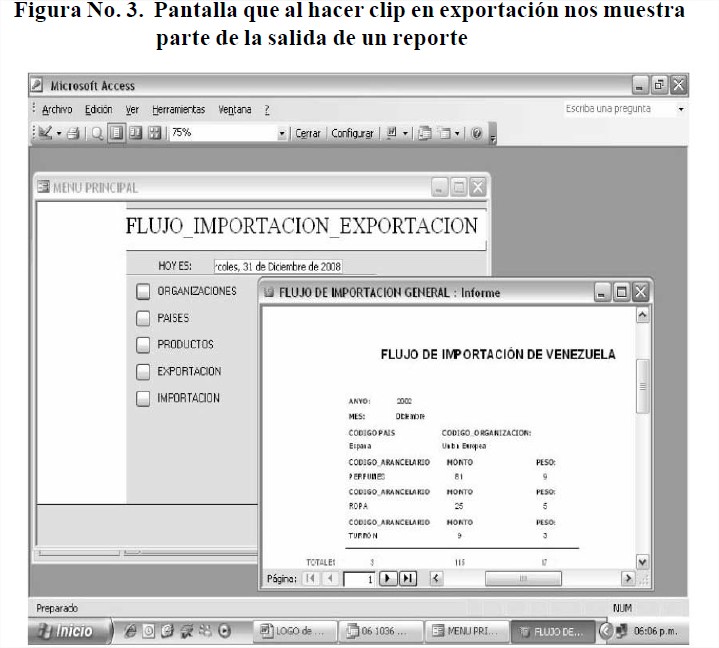The width and height of the screenshot is (719, 648).
Task: Go to next report page
Action: 388,578
